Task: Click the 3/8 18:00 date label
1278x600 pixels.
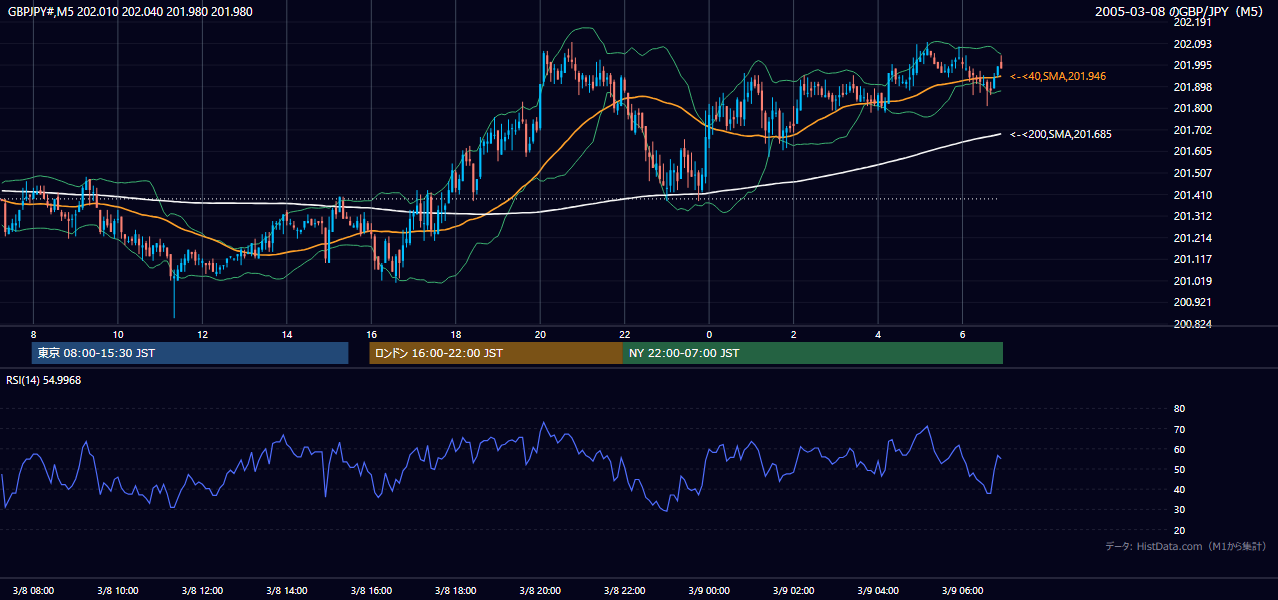Action: [x=456, y=590]
